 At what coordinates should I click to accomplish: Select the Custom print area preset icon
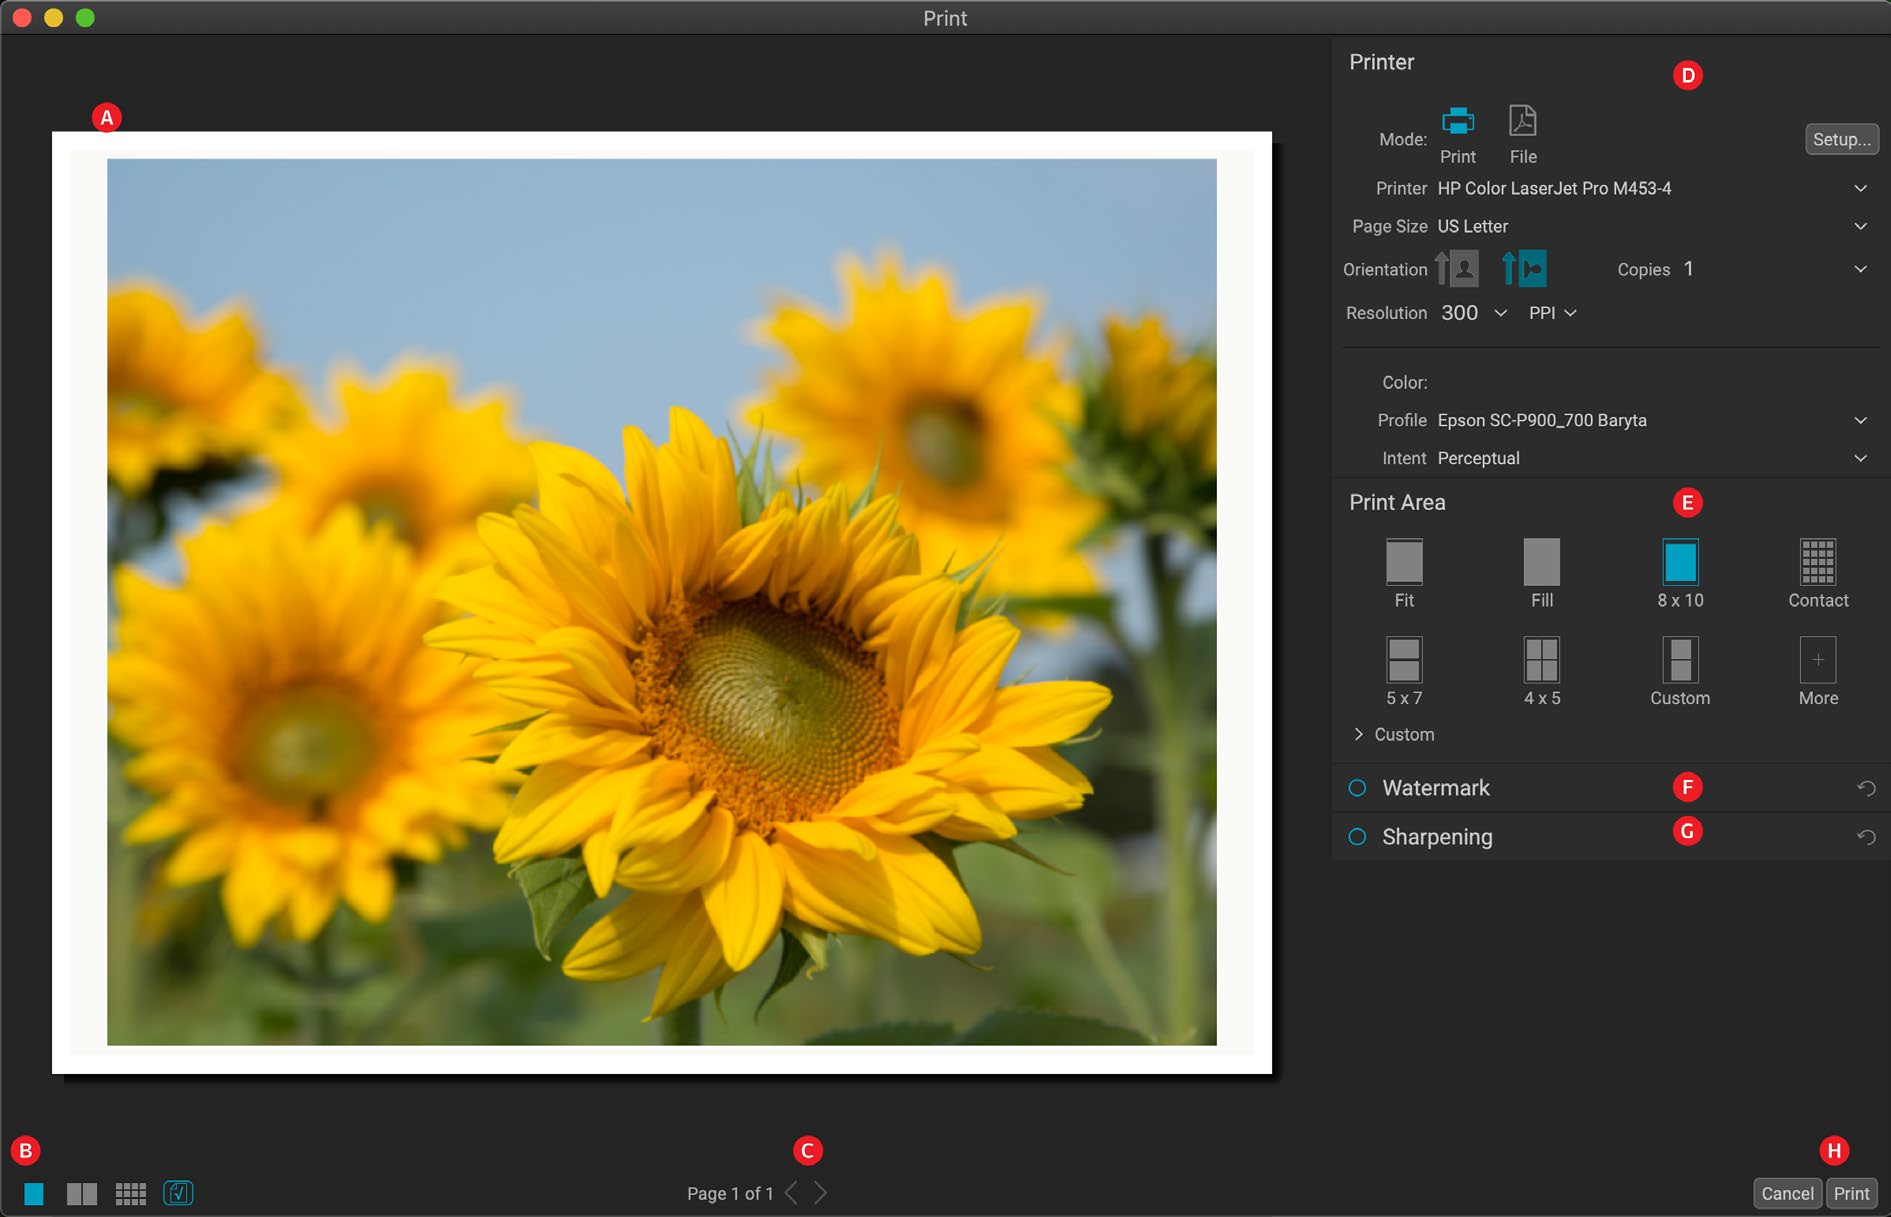point(1680,660)
